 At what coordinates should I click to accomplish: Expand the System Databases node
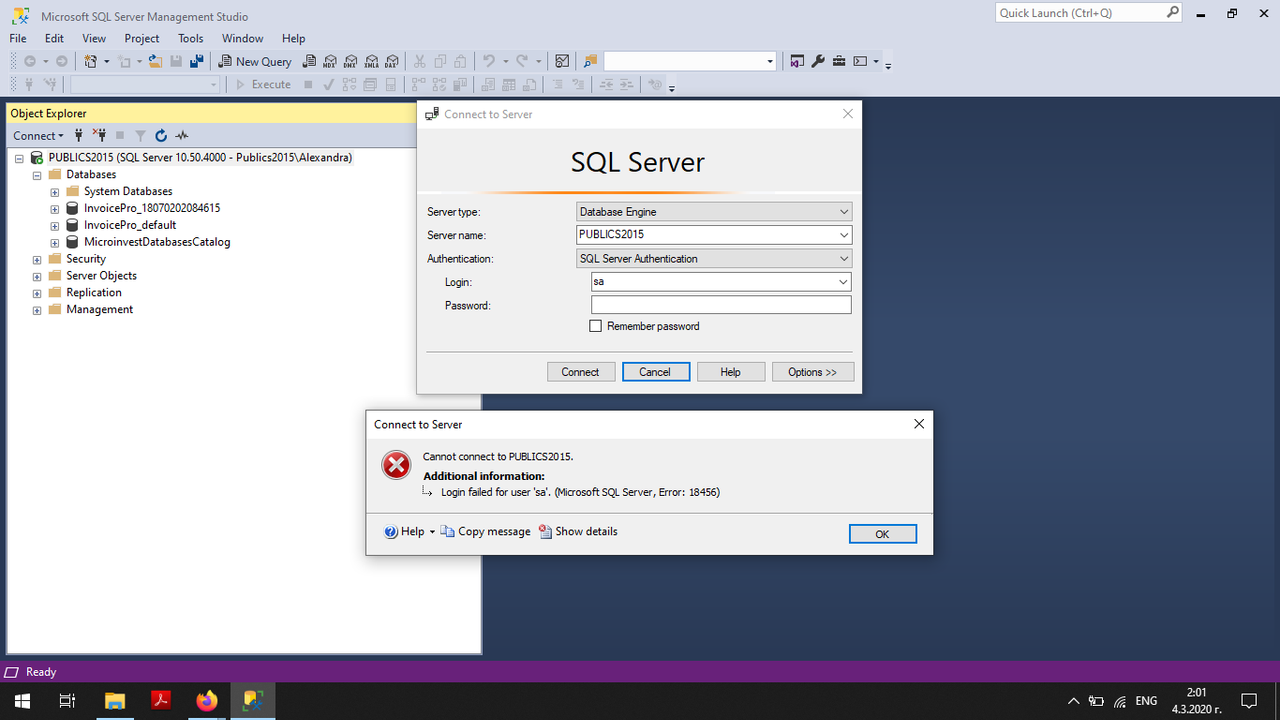[x=55, y=192]
